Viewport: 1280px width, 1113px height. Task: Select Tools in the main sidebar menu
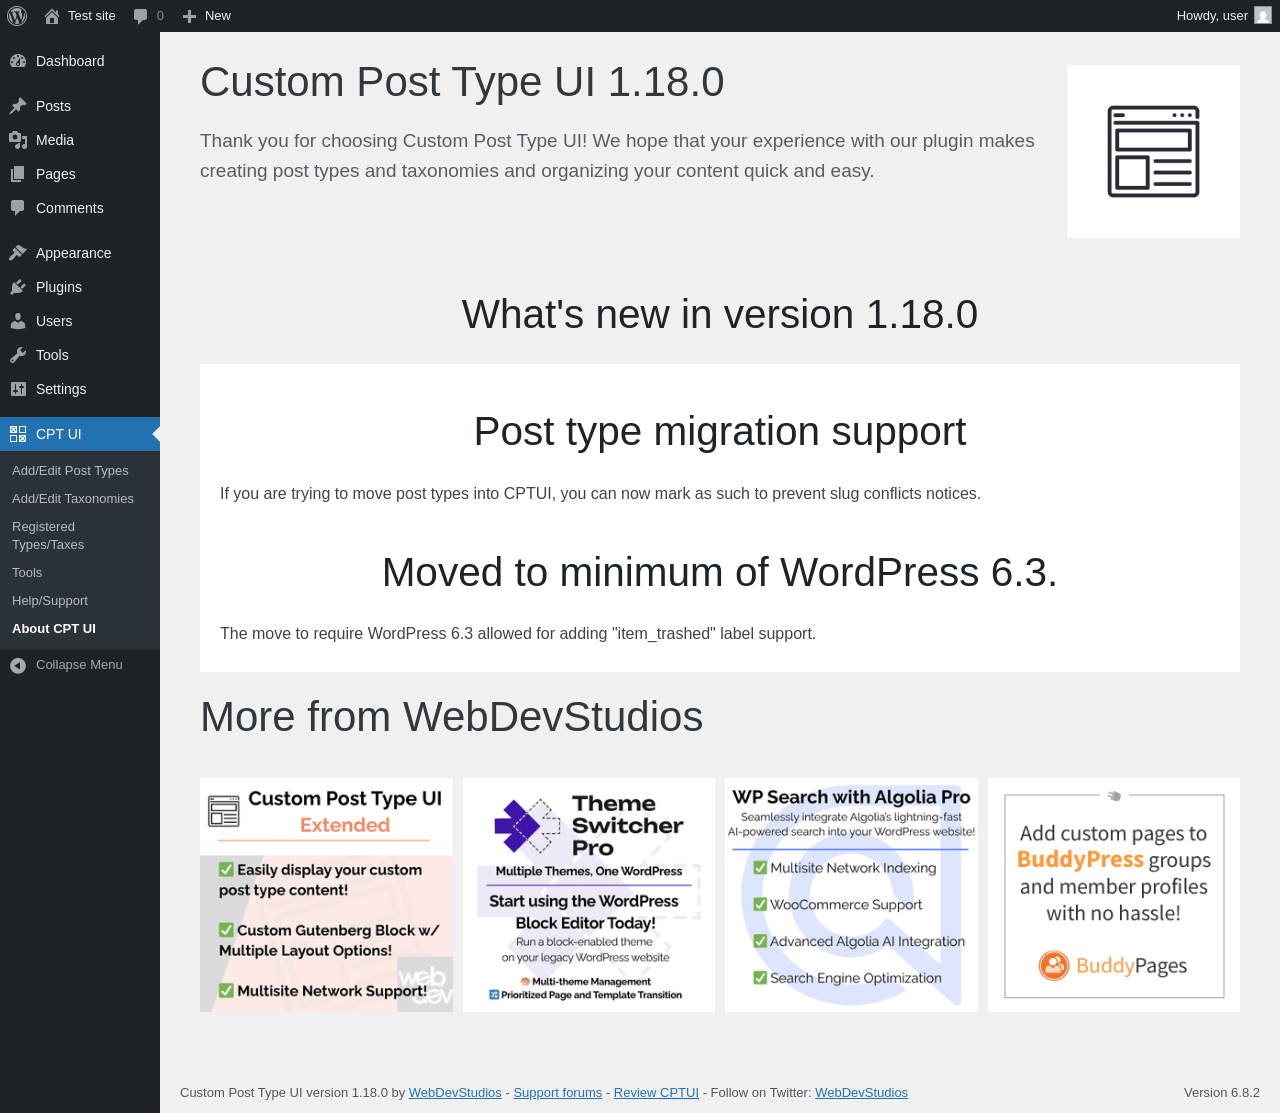(52, 355)
